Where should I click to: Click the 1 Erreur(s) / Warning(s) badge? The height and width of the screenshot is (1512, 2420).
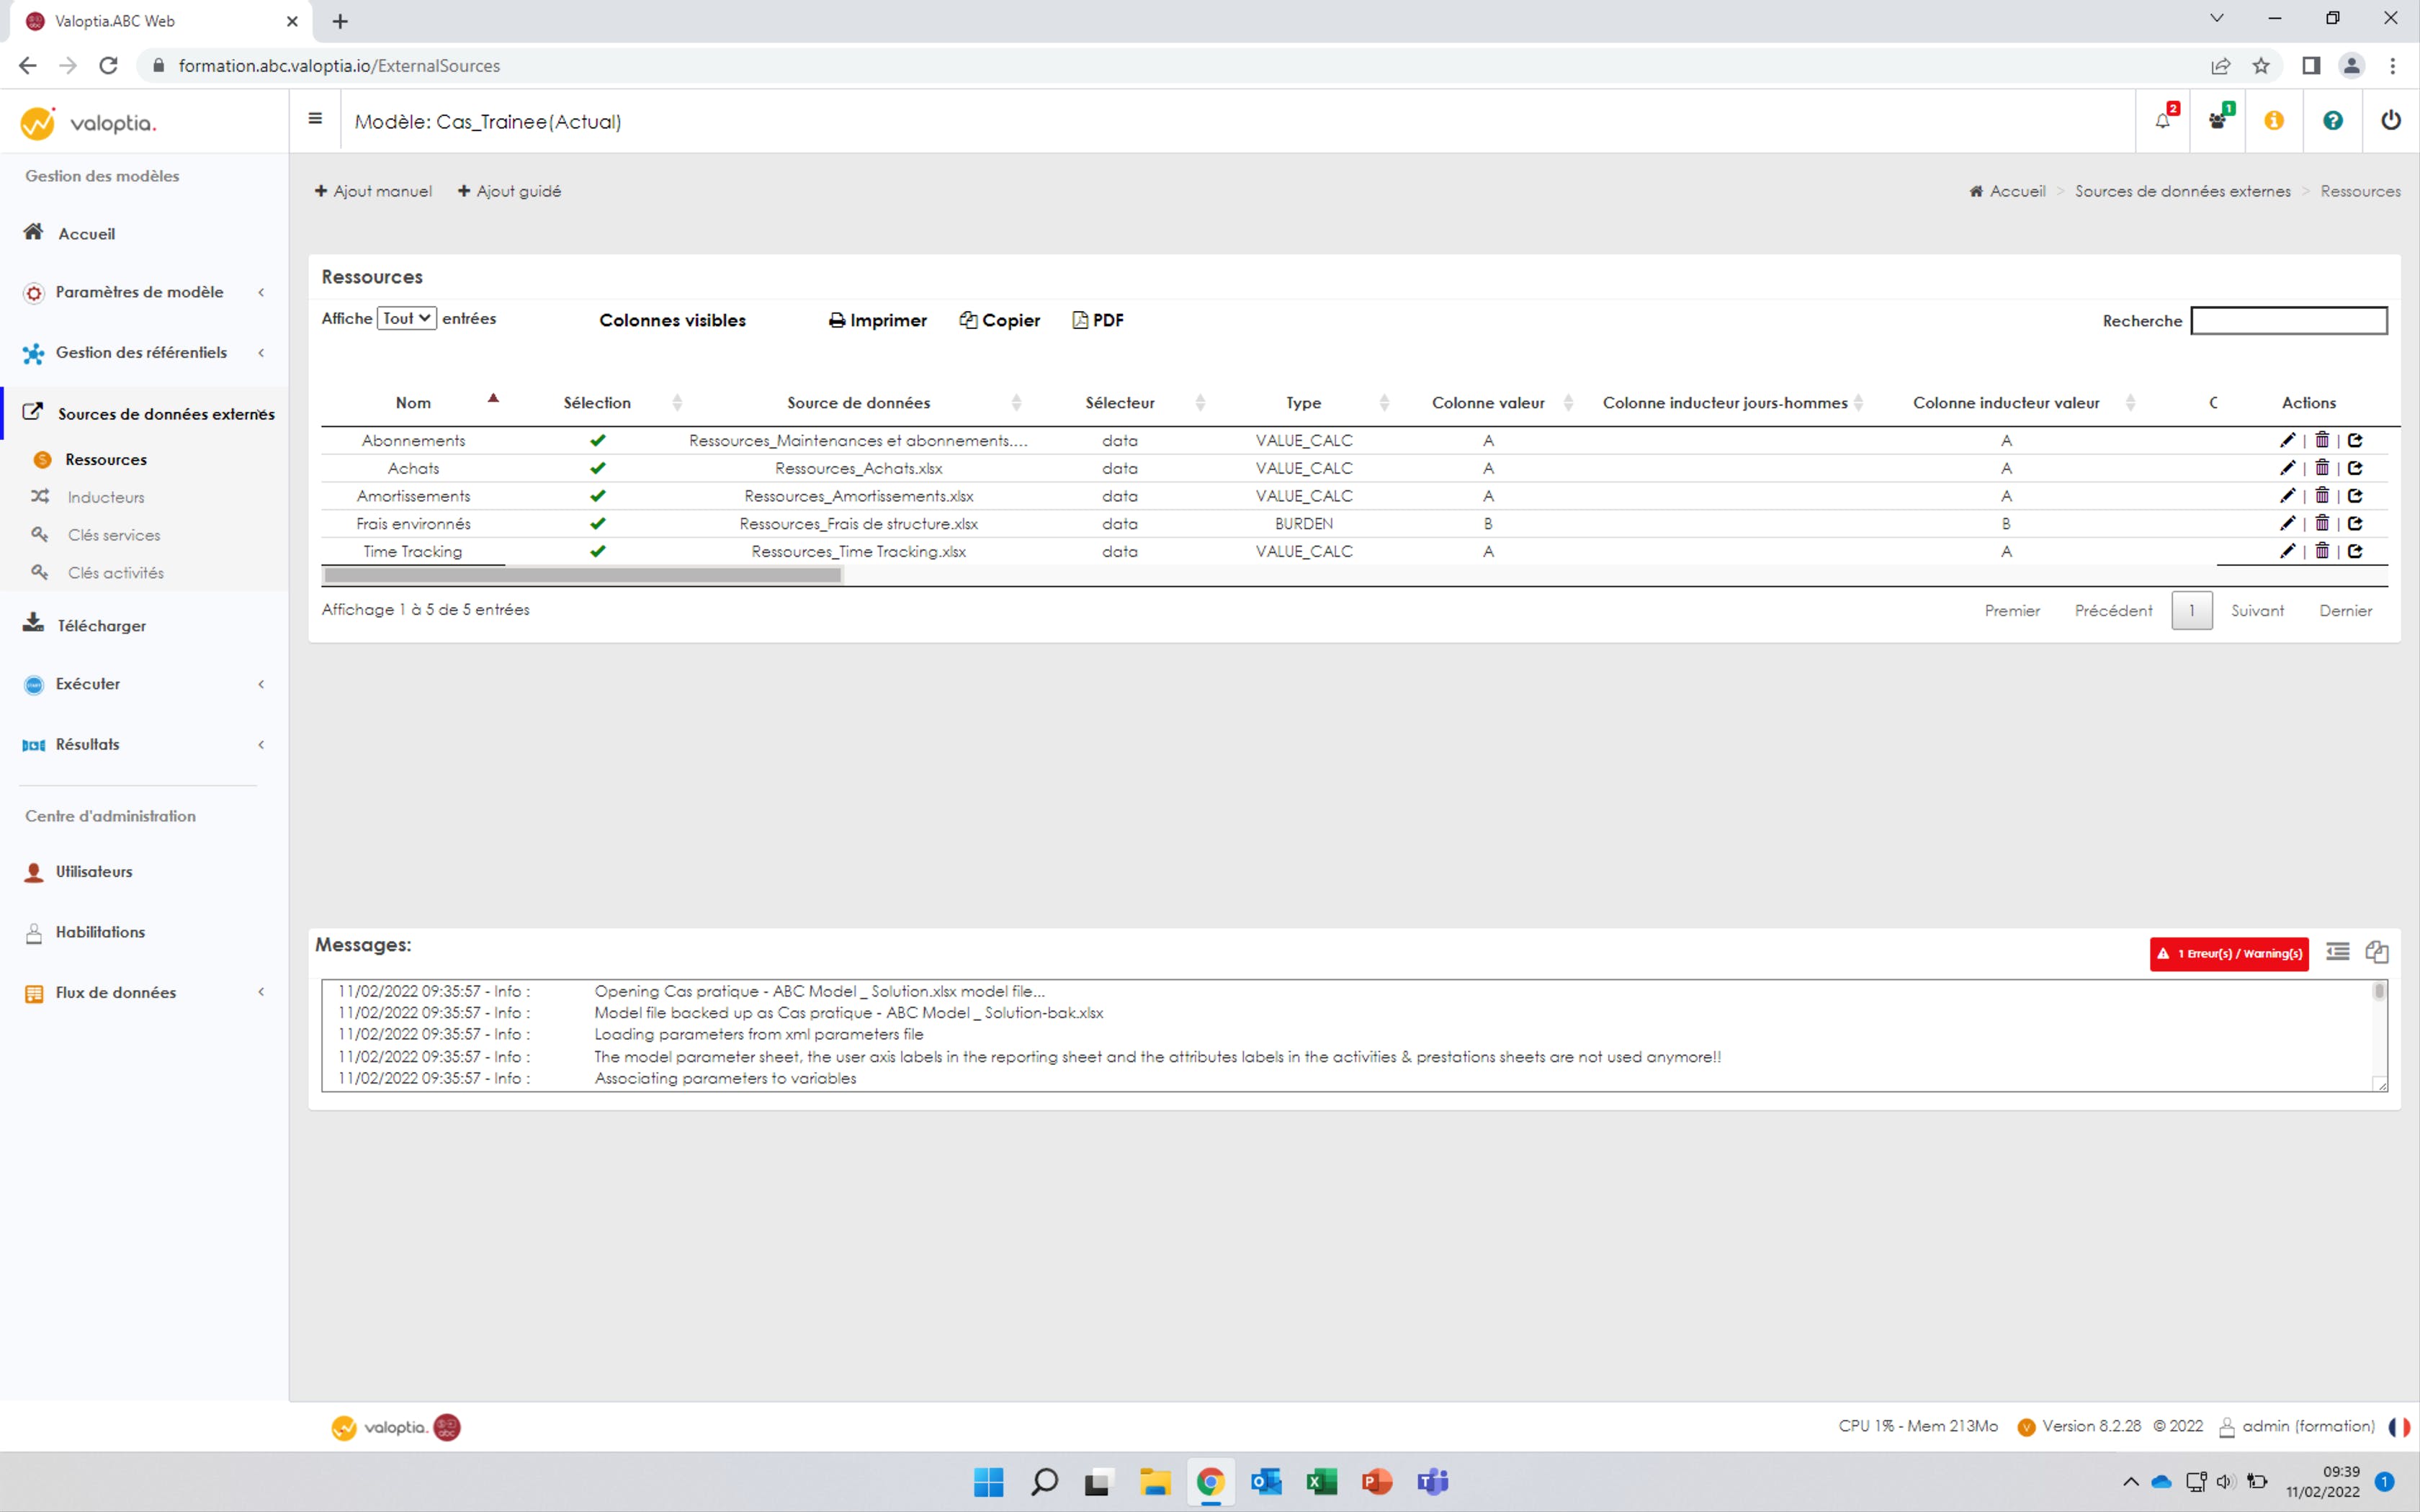point(2229,953)
